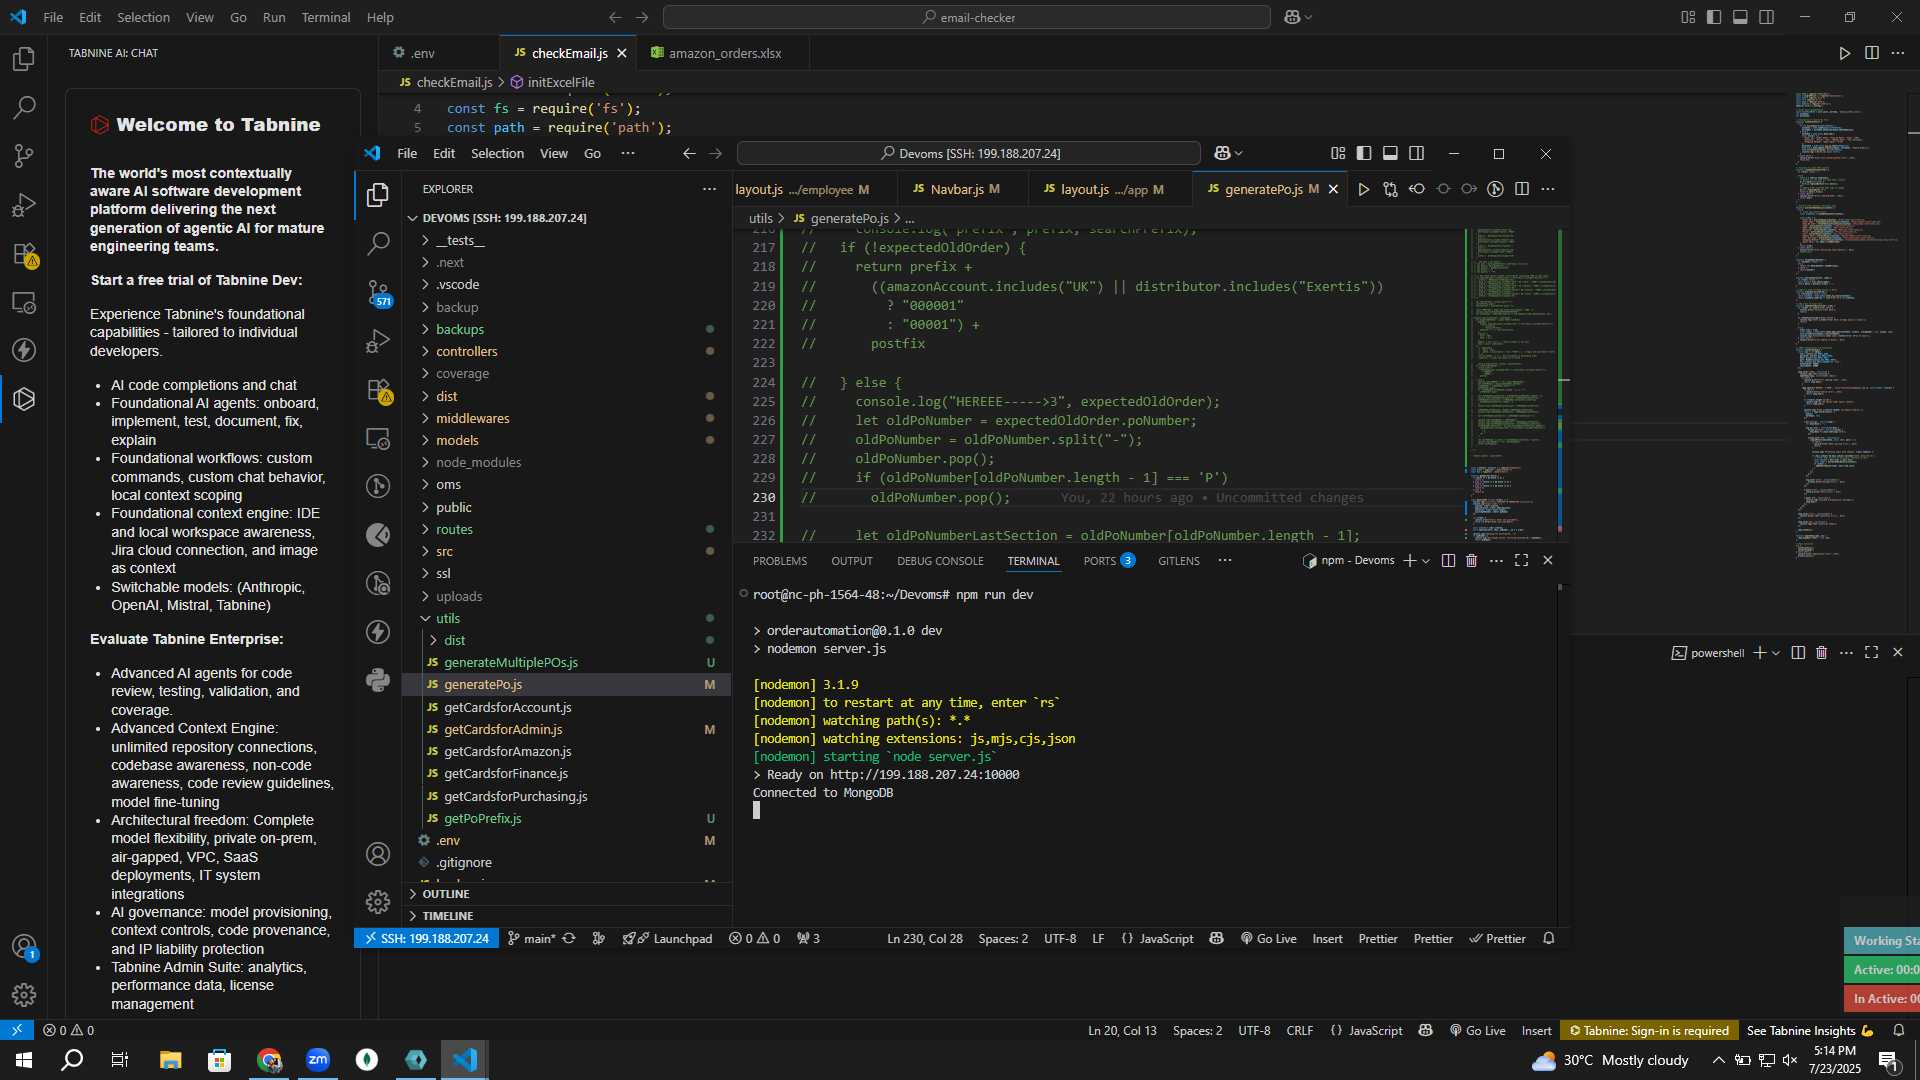The width and height of the screenshot is (1920, 1080).
Task: Open Tabnine view in outer window activity bar
Action: click(24, 399)
